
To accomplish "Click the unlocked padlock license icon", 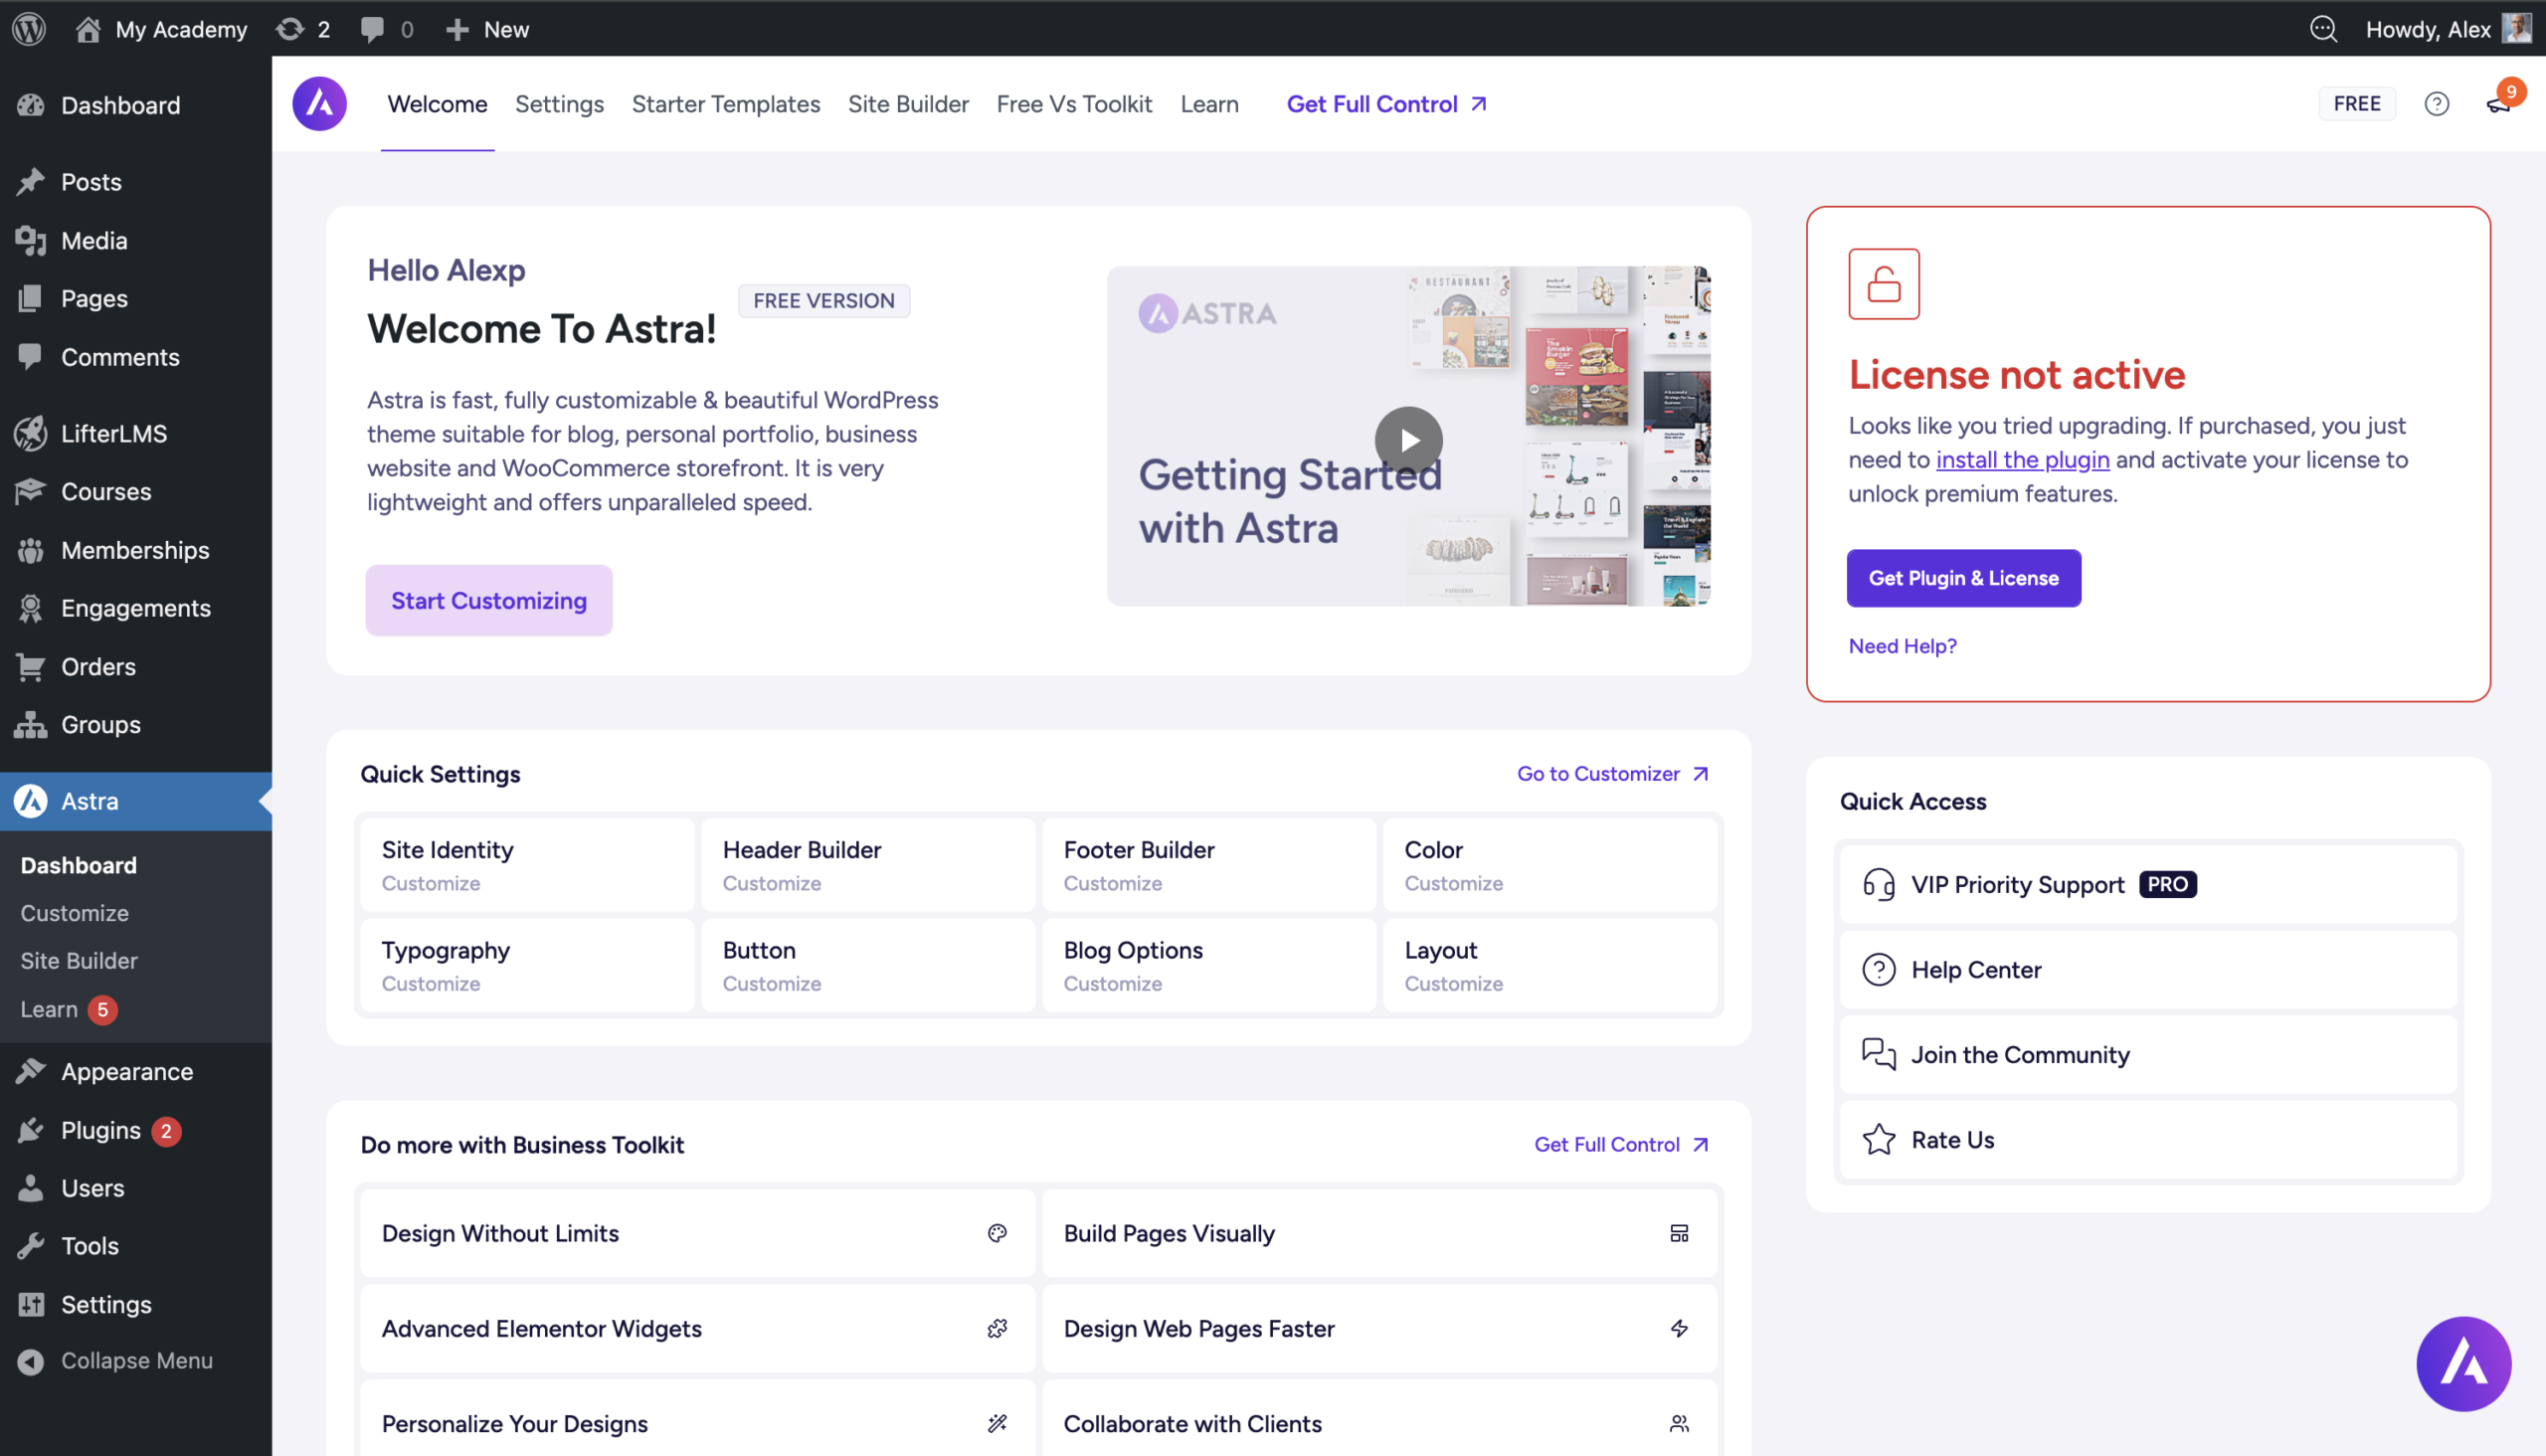I will point(1883,284).
